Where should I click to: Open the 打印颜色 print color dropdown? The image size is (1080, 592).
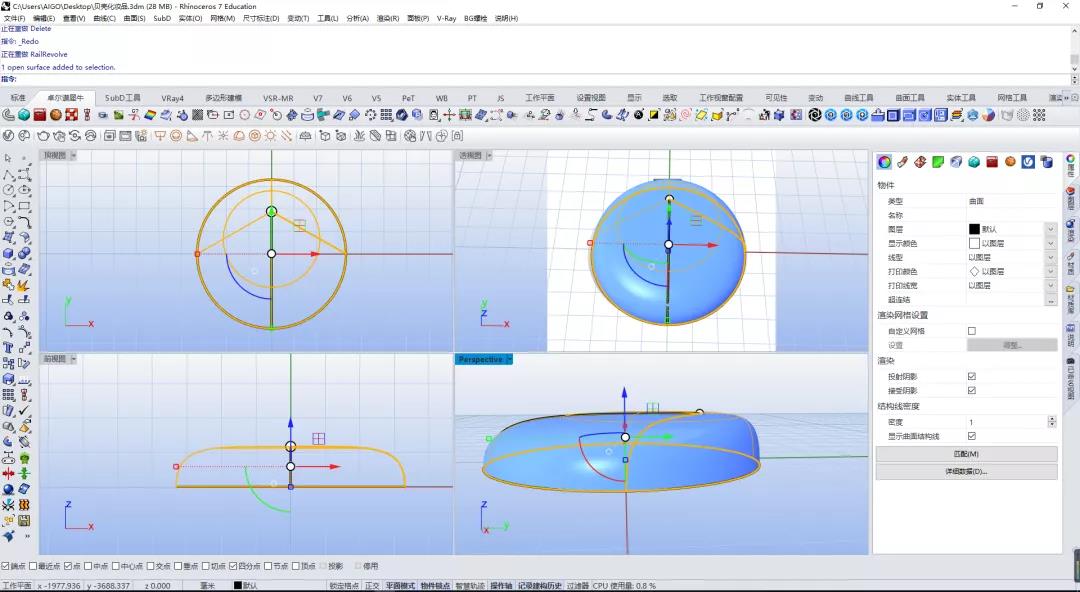[x=1051, y=272]
